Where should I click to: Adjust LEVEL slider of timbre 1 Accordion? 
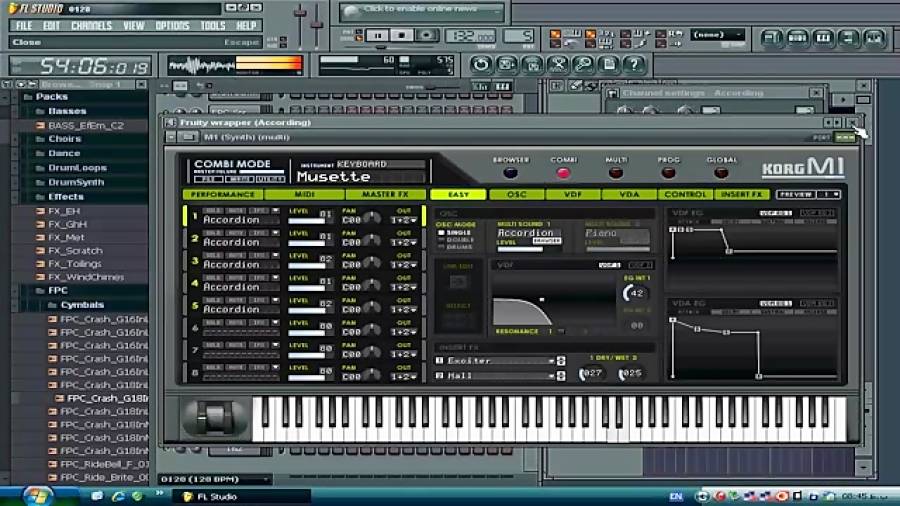309,221
